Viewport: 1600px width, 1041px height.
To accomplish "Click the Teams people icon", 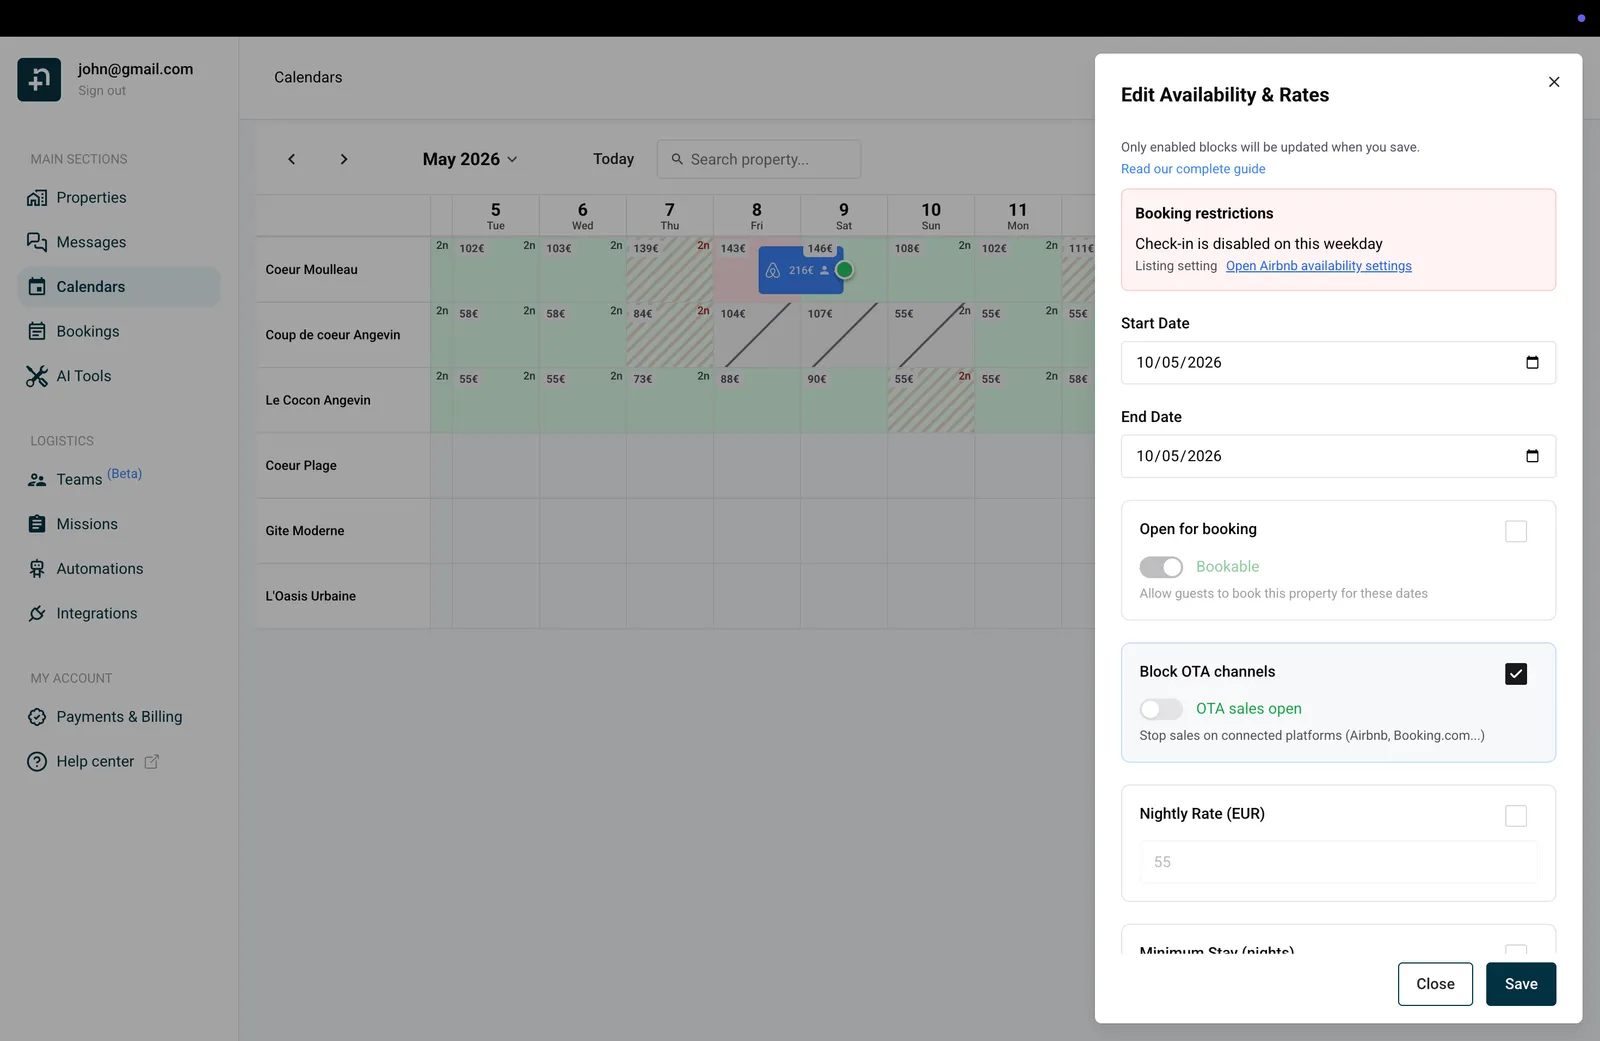I will click(37, 480).
